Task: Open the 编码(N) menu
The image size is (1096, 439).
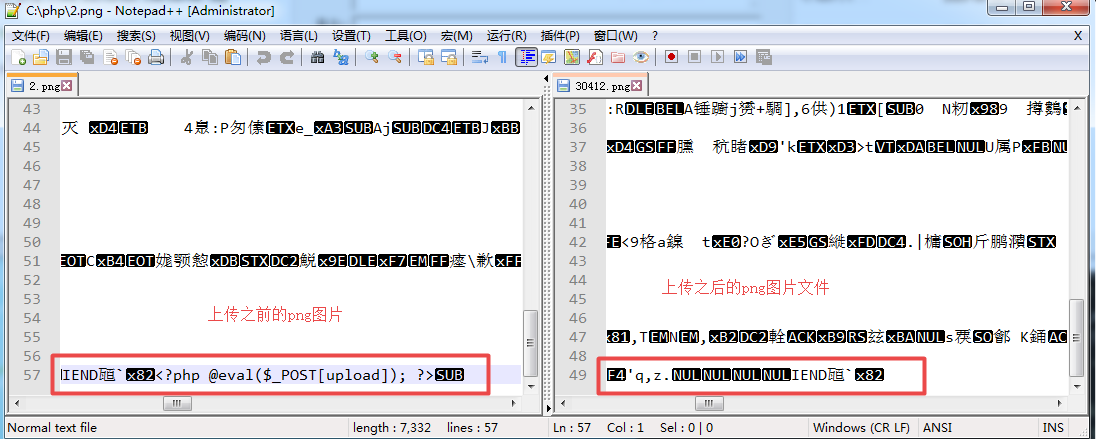Action: coord(244,36)
